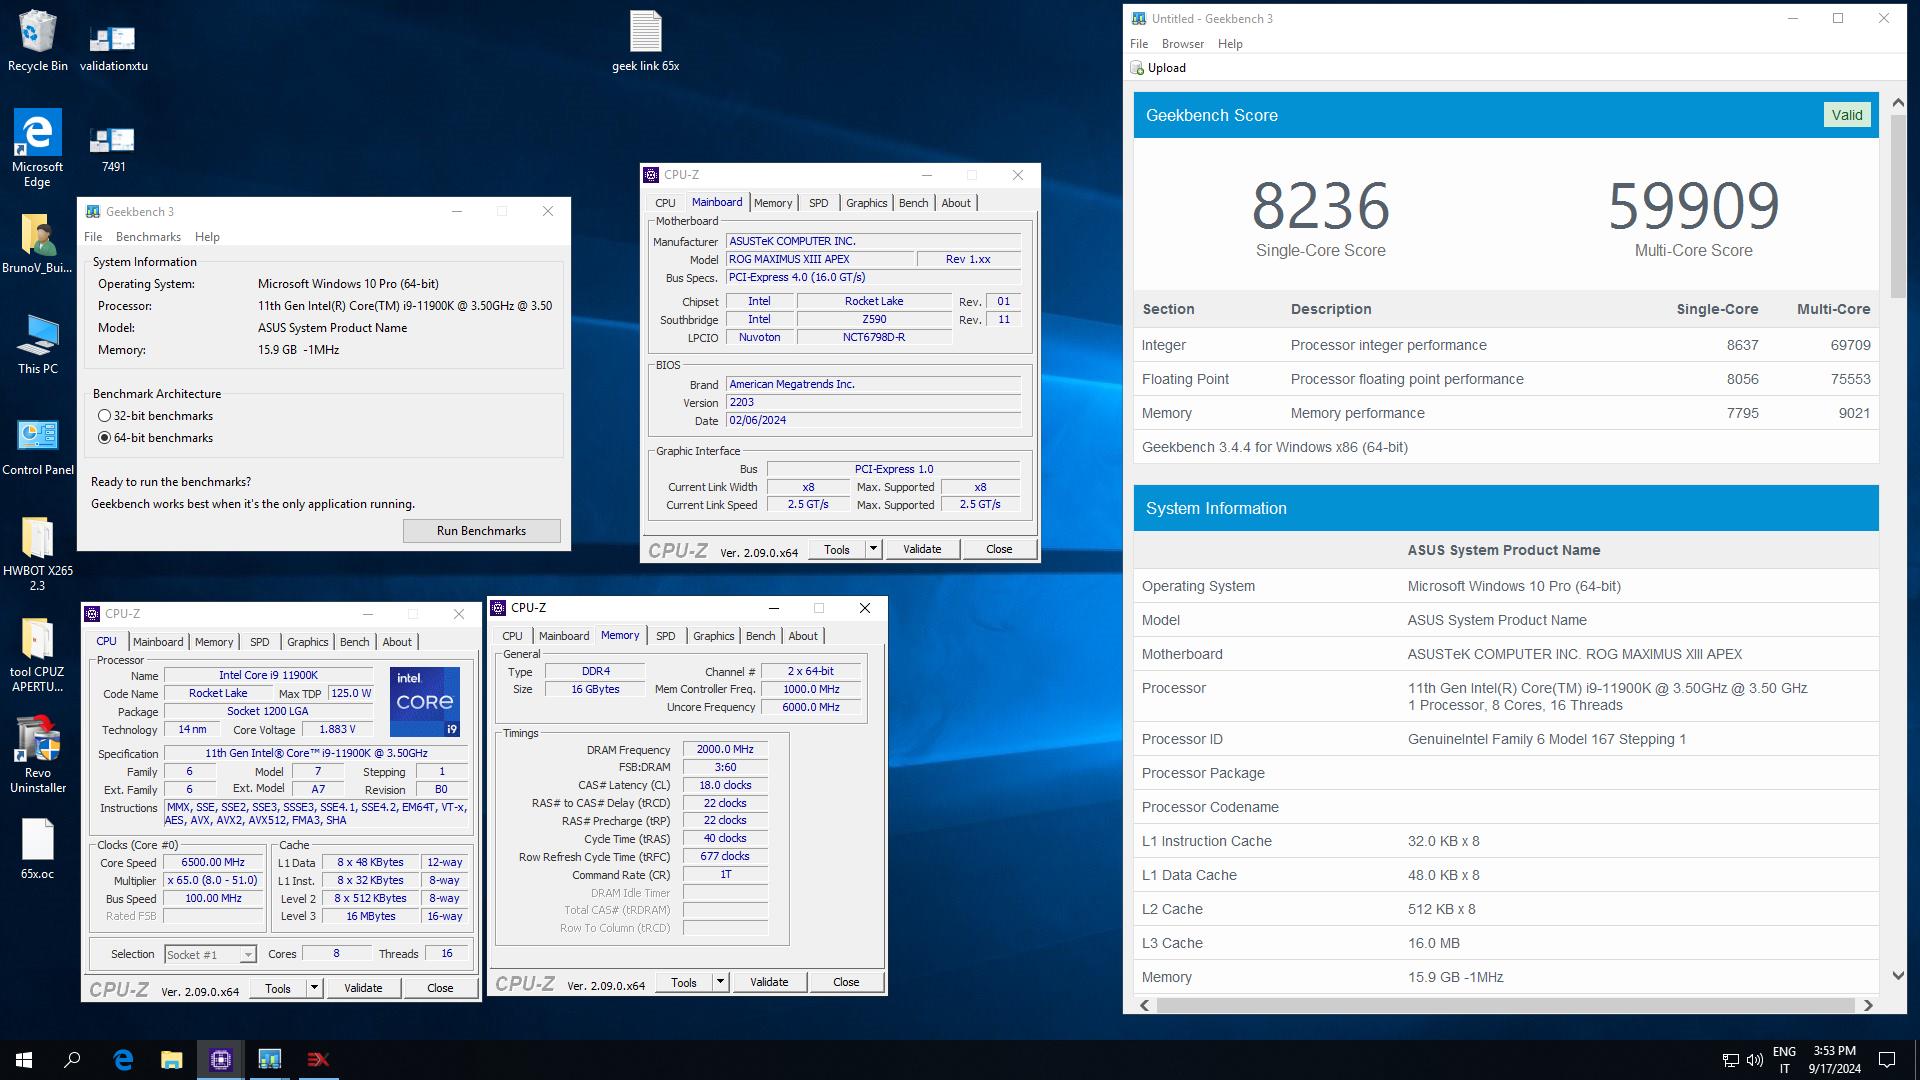This screenshot has width=1920, height=1080.
Task: Click Close button in Mainboard CPU-Z window
Action: [x=998, y=549]
